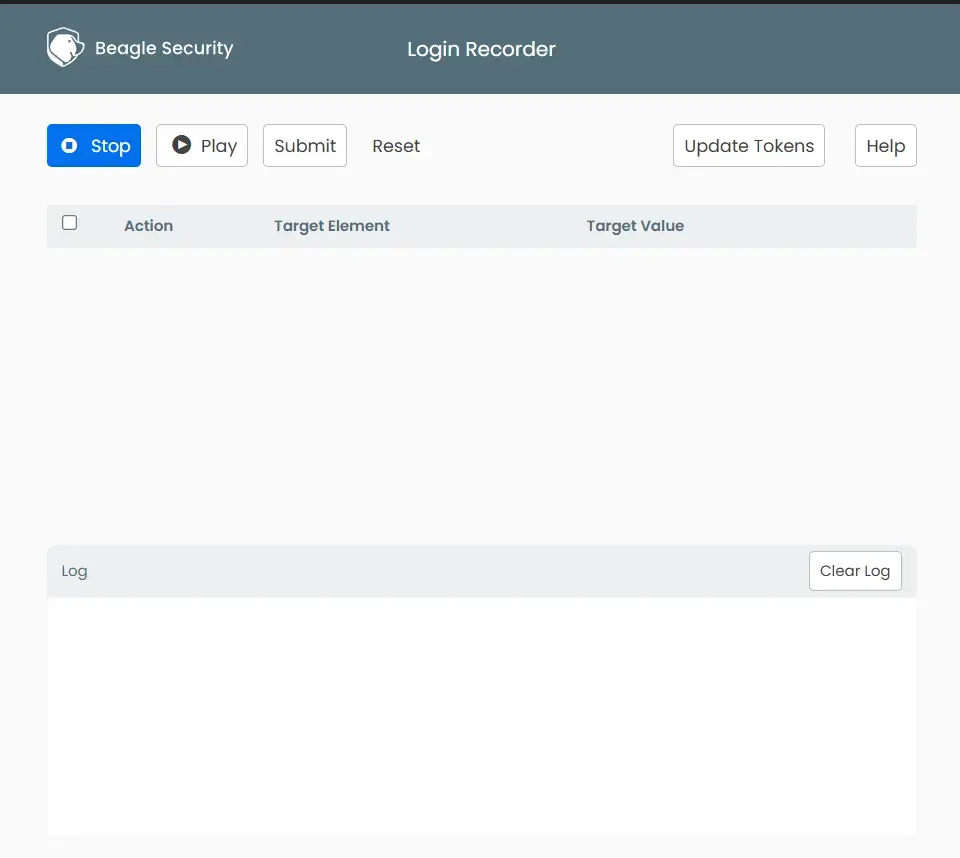Click the Log panel label
The height and width of the screenshot is (858, 960).
coord(75,571)
